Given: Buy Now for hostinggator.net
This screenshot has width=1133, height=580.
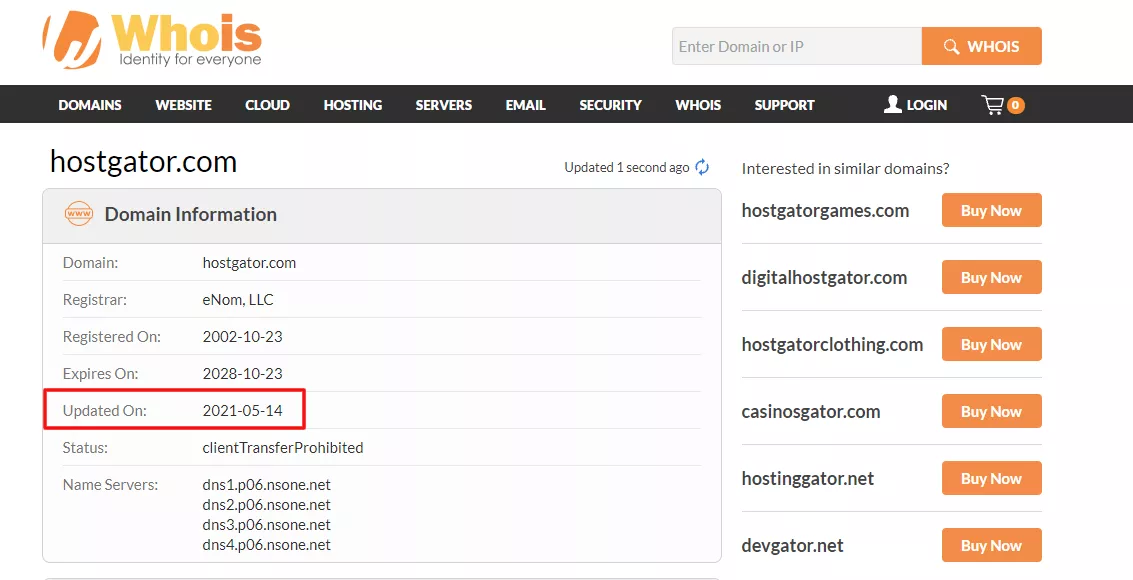Looking at the screenshot, I should [x=991, y=478].
